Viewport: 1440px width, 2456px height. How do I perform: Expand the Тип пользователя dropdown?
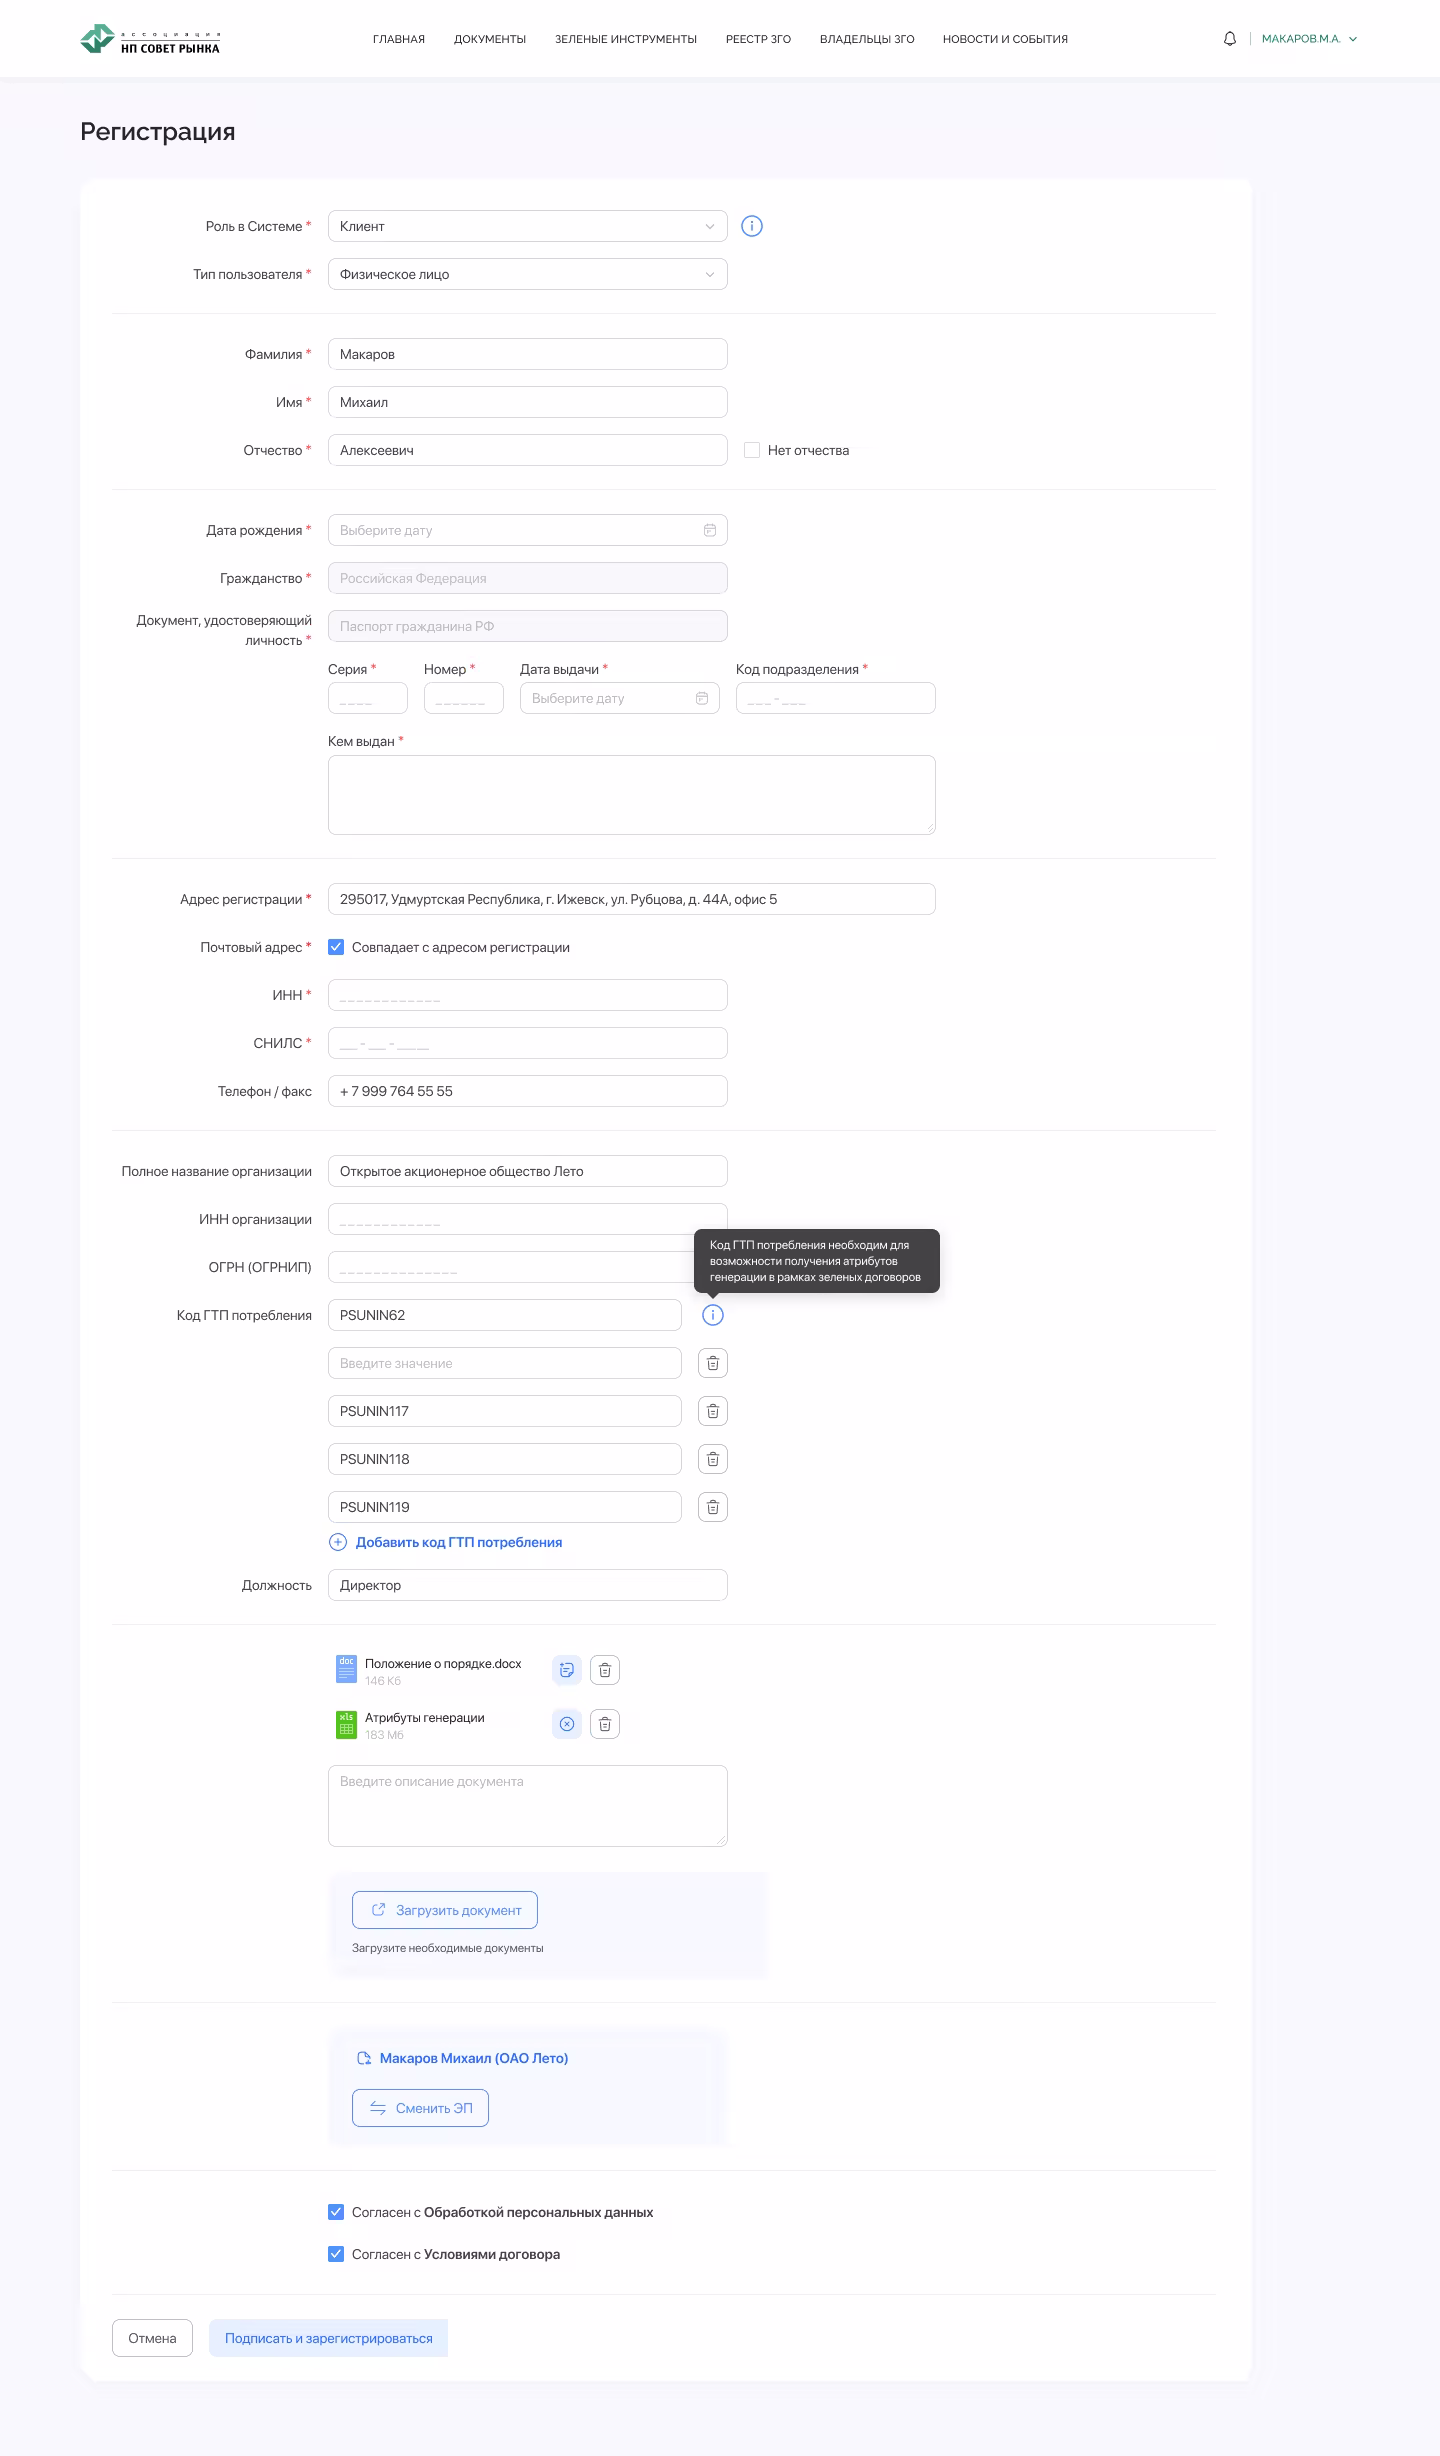(527, 274)
